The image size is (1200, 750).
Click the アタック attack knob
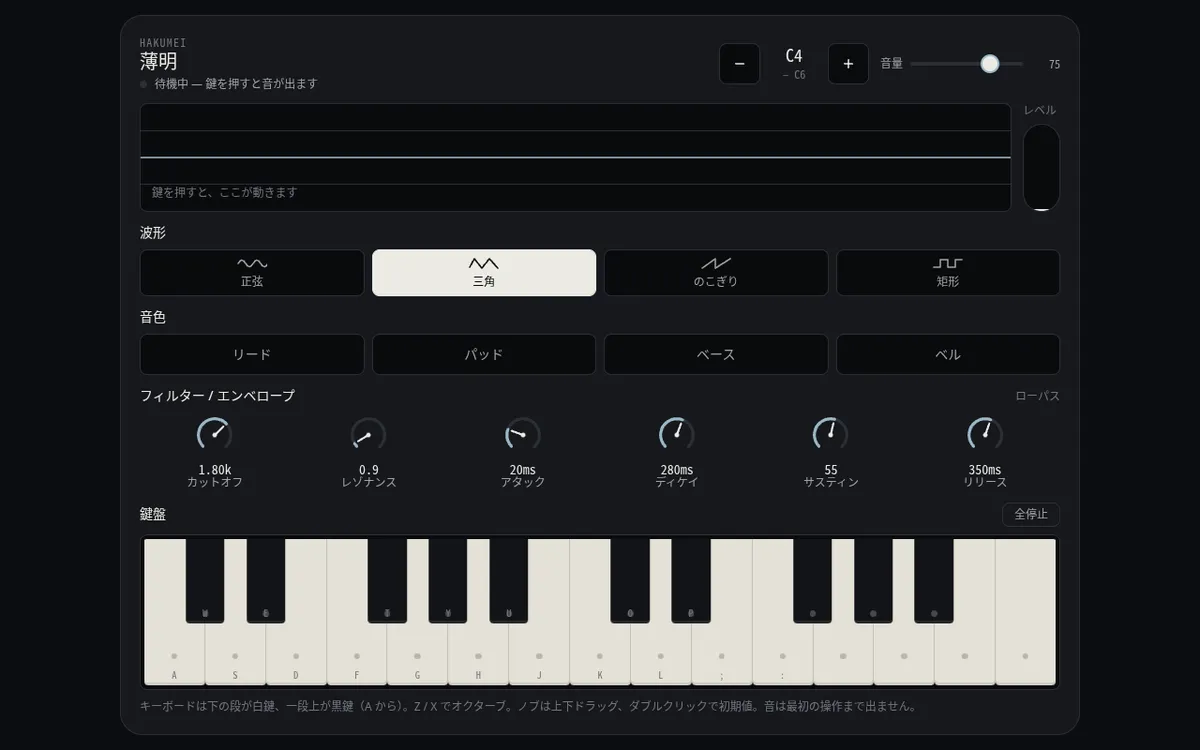pos(523,435)
